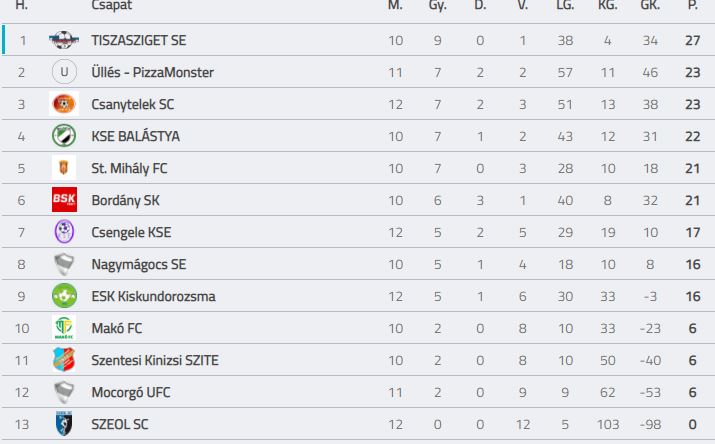Click the Üllés PizzaMonster U badge
This screenshot has width=715, height=444.
[x=64, y=72]
